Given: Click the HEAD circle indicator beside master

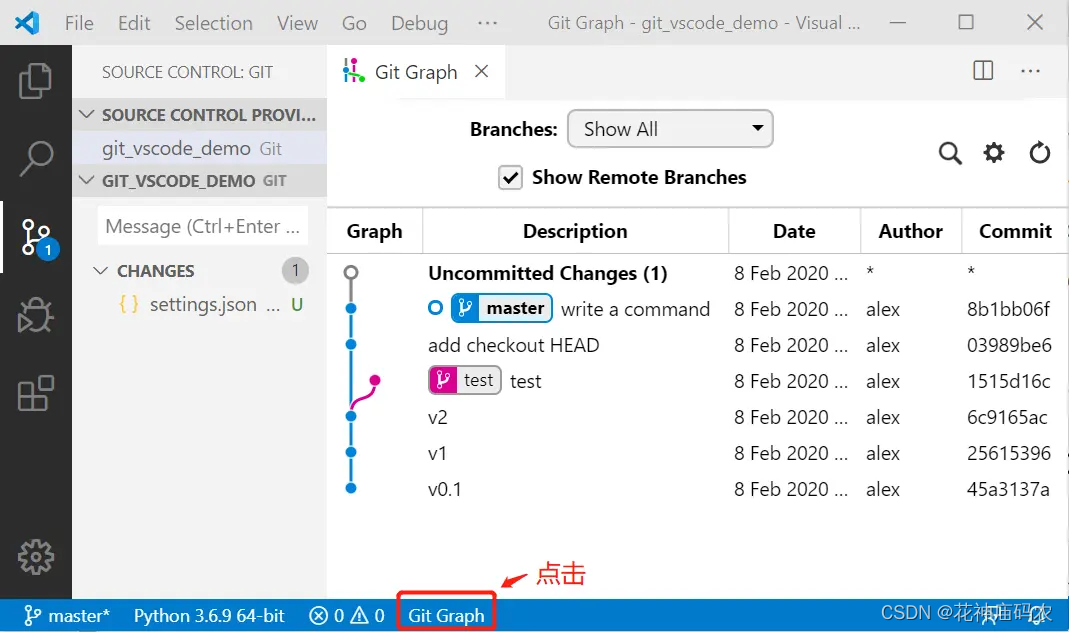Looking at the screenshot, I should [x=436, y=308].
